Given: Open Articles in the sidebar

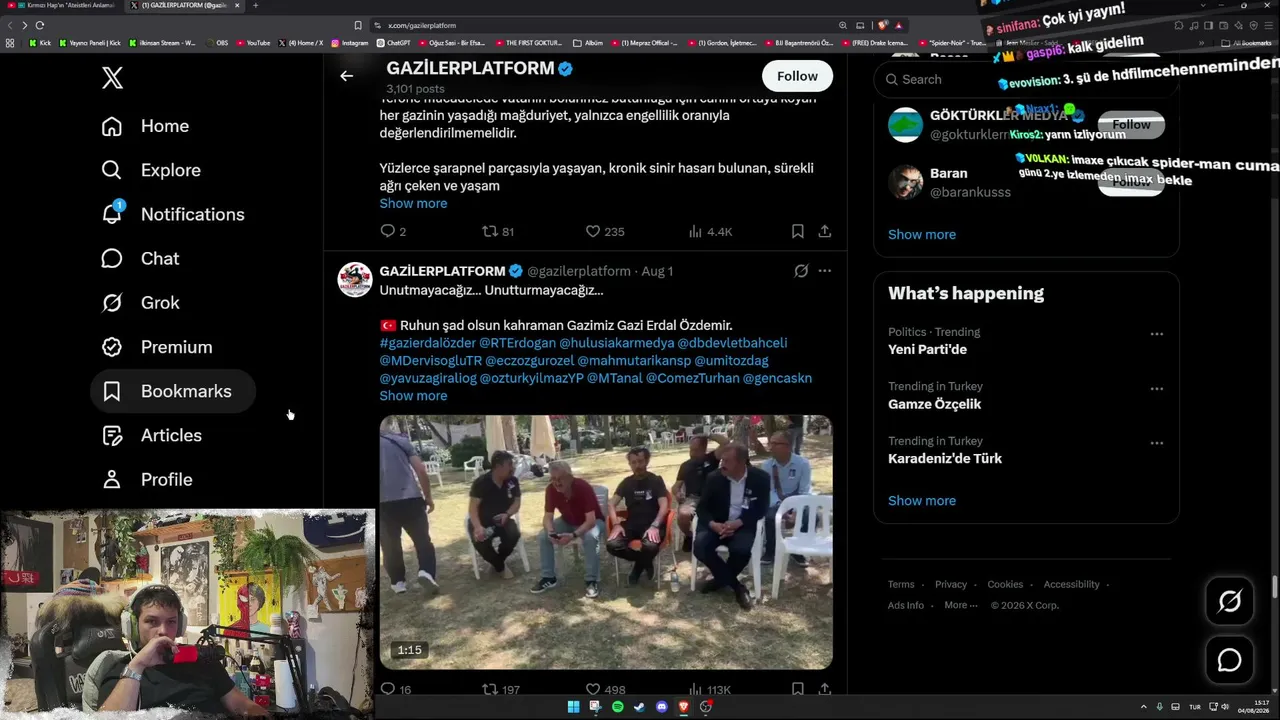Looking at the screenshot, I should point(152,435).
